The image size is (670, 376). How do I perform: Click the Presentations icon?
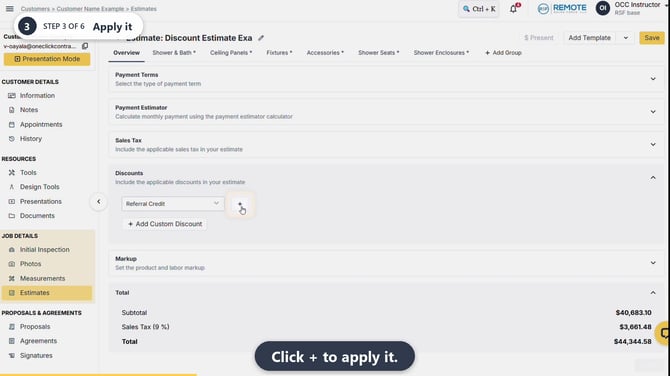click(x=12, y=201)
